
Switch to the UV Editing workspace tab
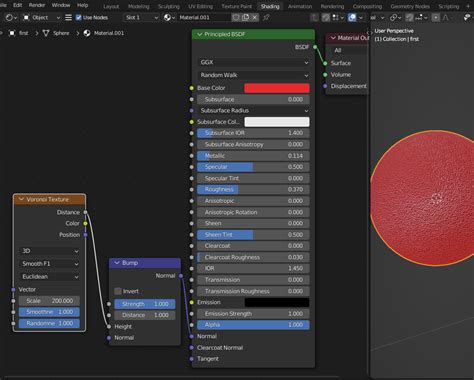tap(200, 6)
